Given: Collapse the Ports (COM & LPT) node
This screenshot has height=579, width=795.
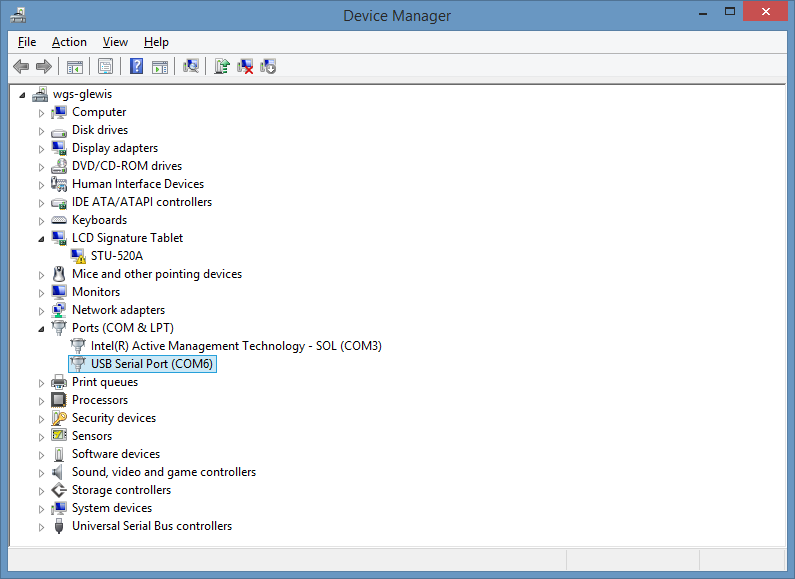Looking at the screenshot, I should [41, 329].
